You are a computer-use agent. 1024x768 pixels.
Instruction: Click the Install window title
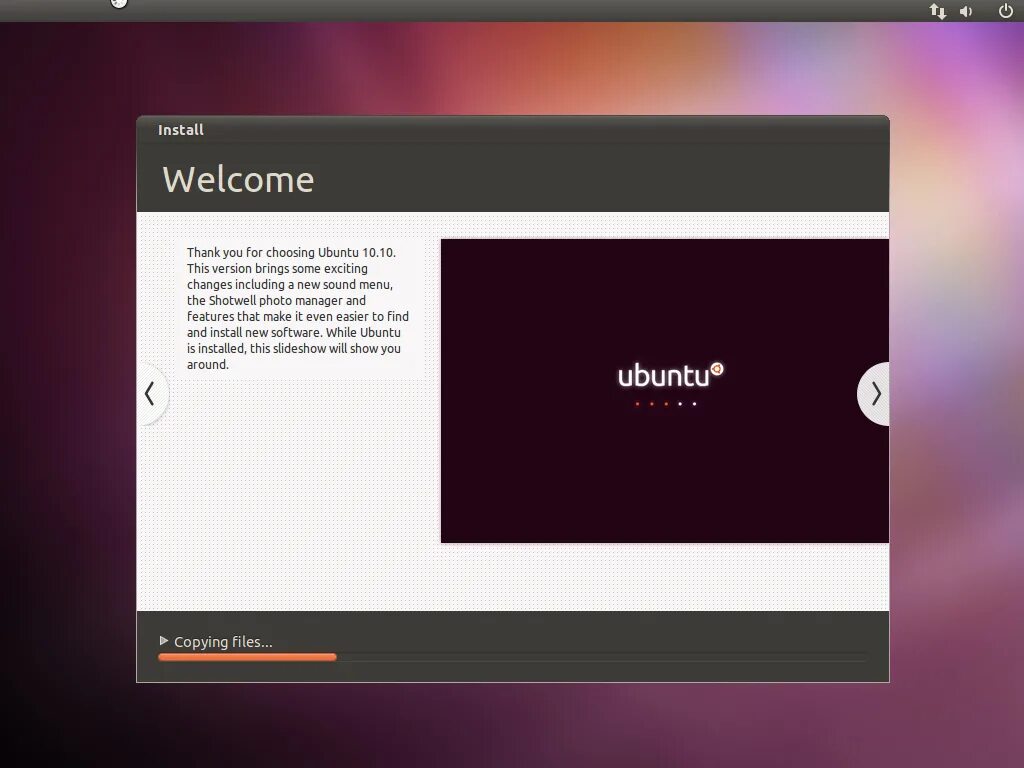[181, 130]
